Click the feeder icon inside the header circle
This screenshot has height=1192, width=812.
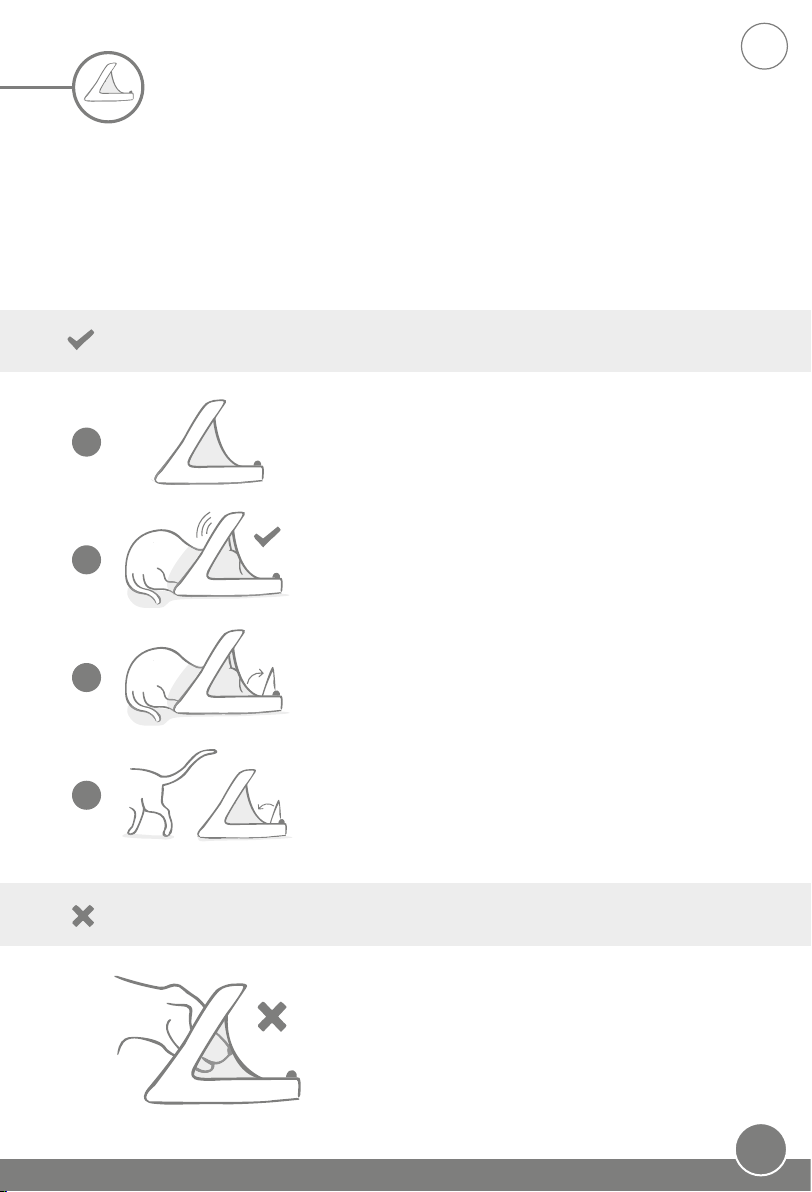[109, 84]
